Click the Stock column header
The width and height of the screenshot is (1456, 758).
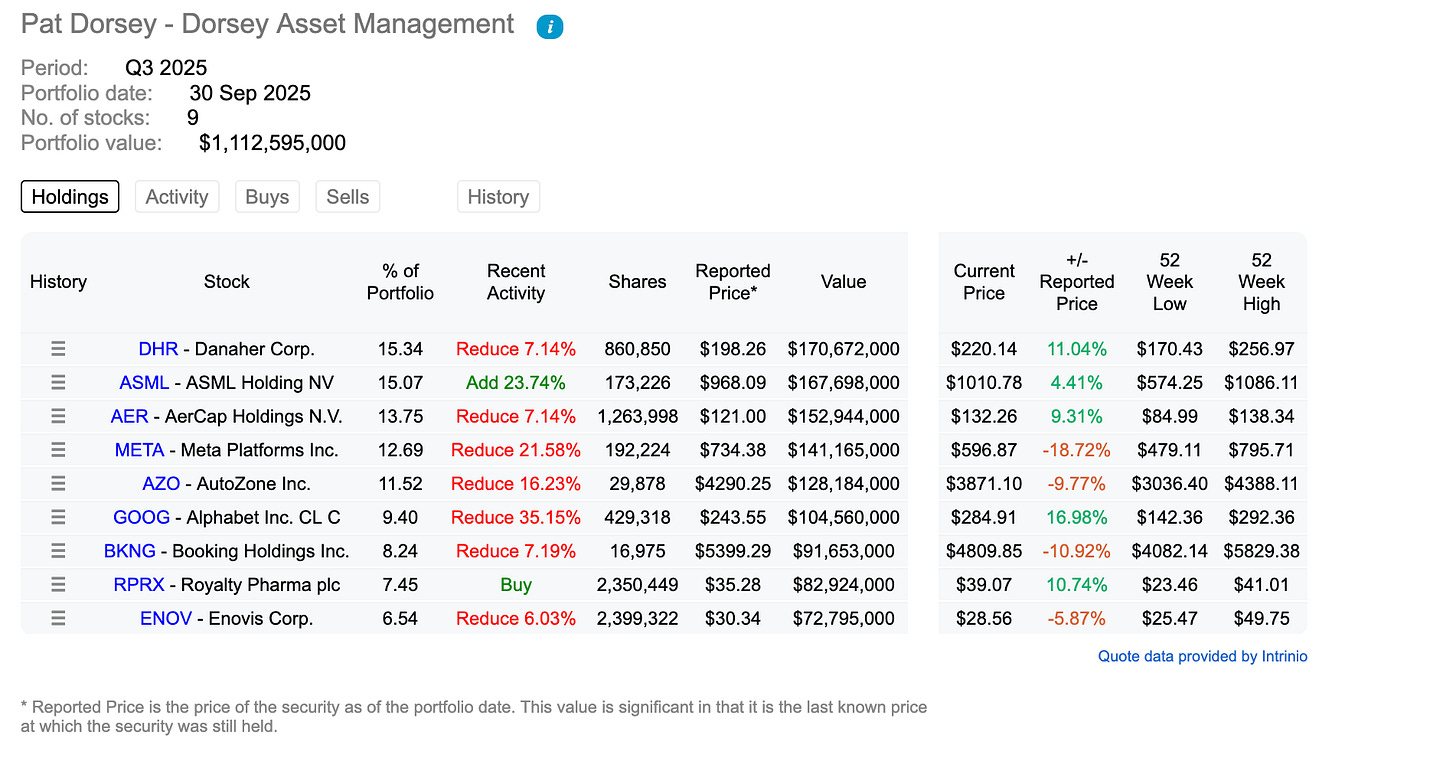coord(227,282)
